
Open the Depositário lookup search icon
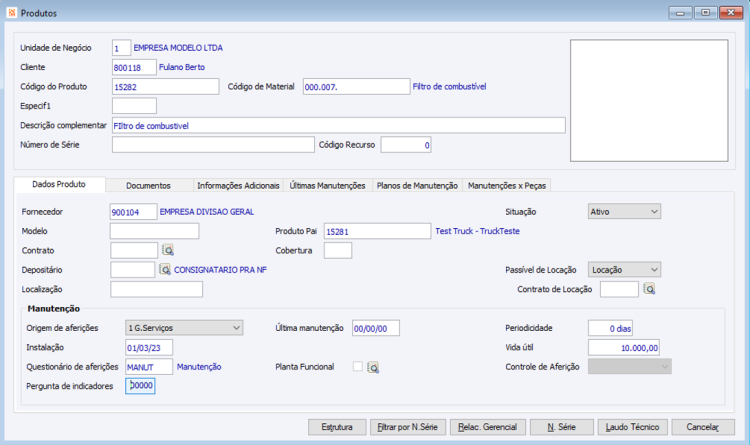coord(165,269)
